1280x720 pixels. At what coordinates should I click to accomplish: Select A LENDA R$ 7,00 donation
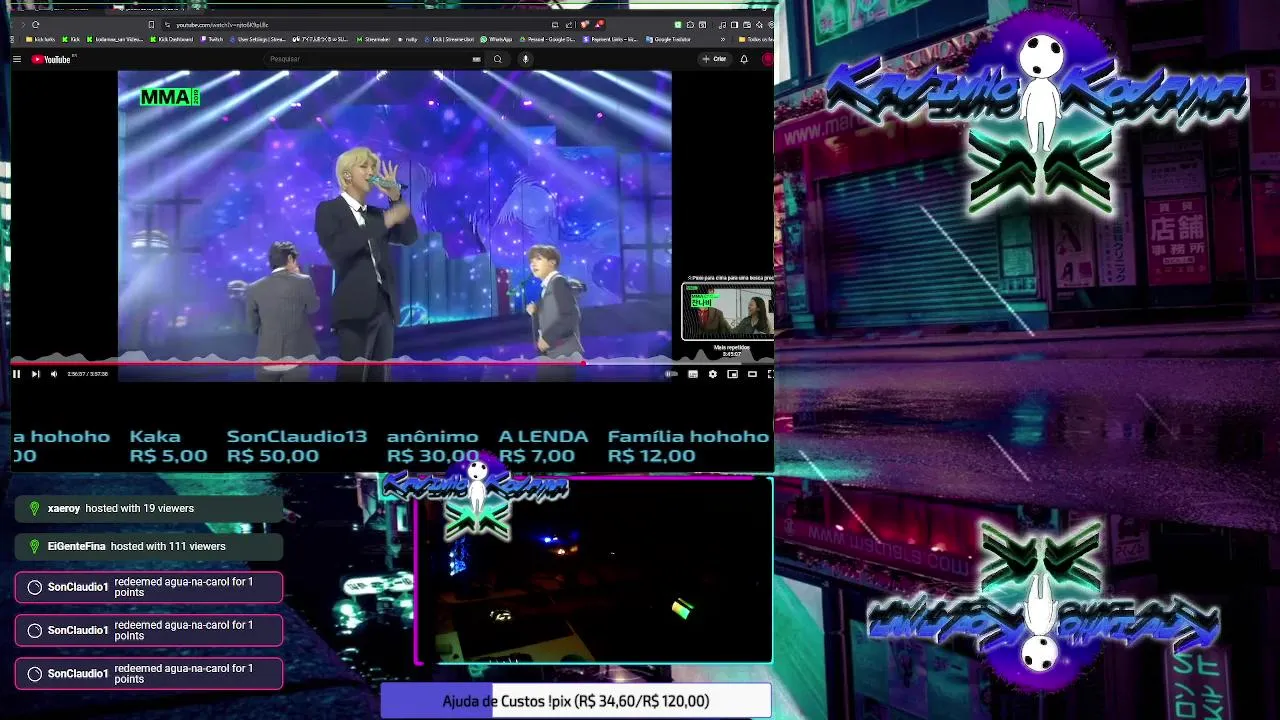[543, 446]
